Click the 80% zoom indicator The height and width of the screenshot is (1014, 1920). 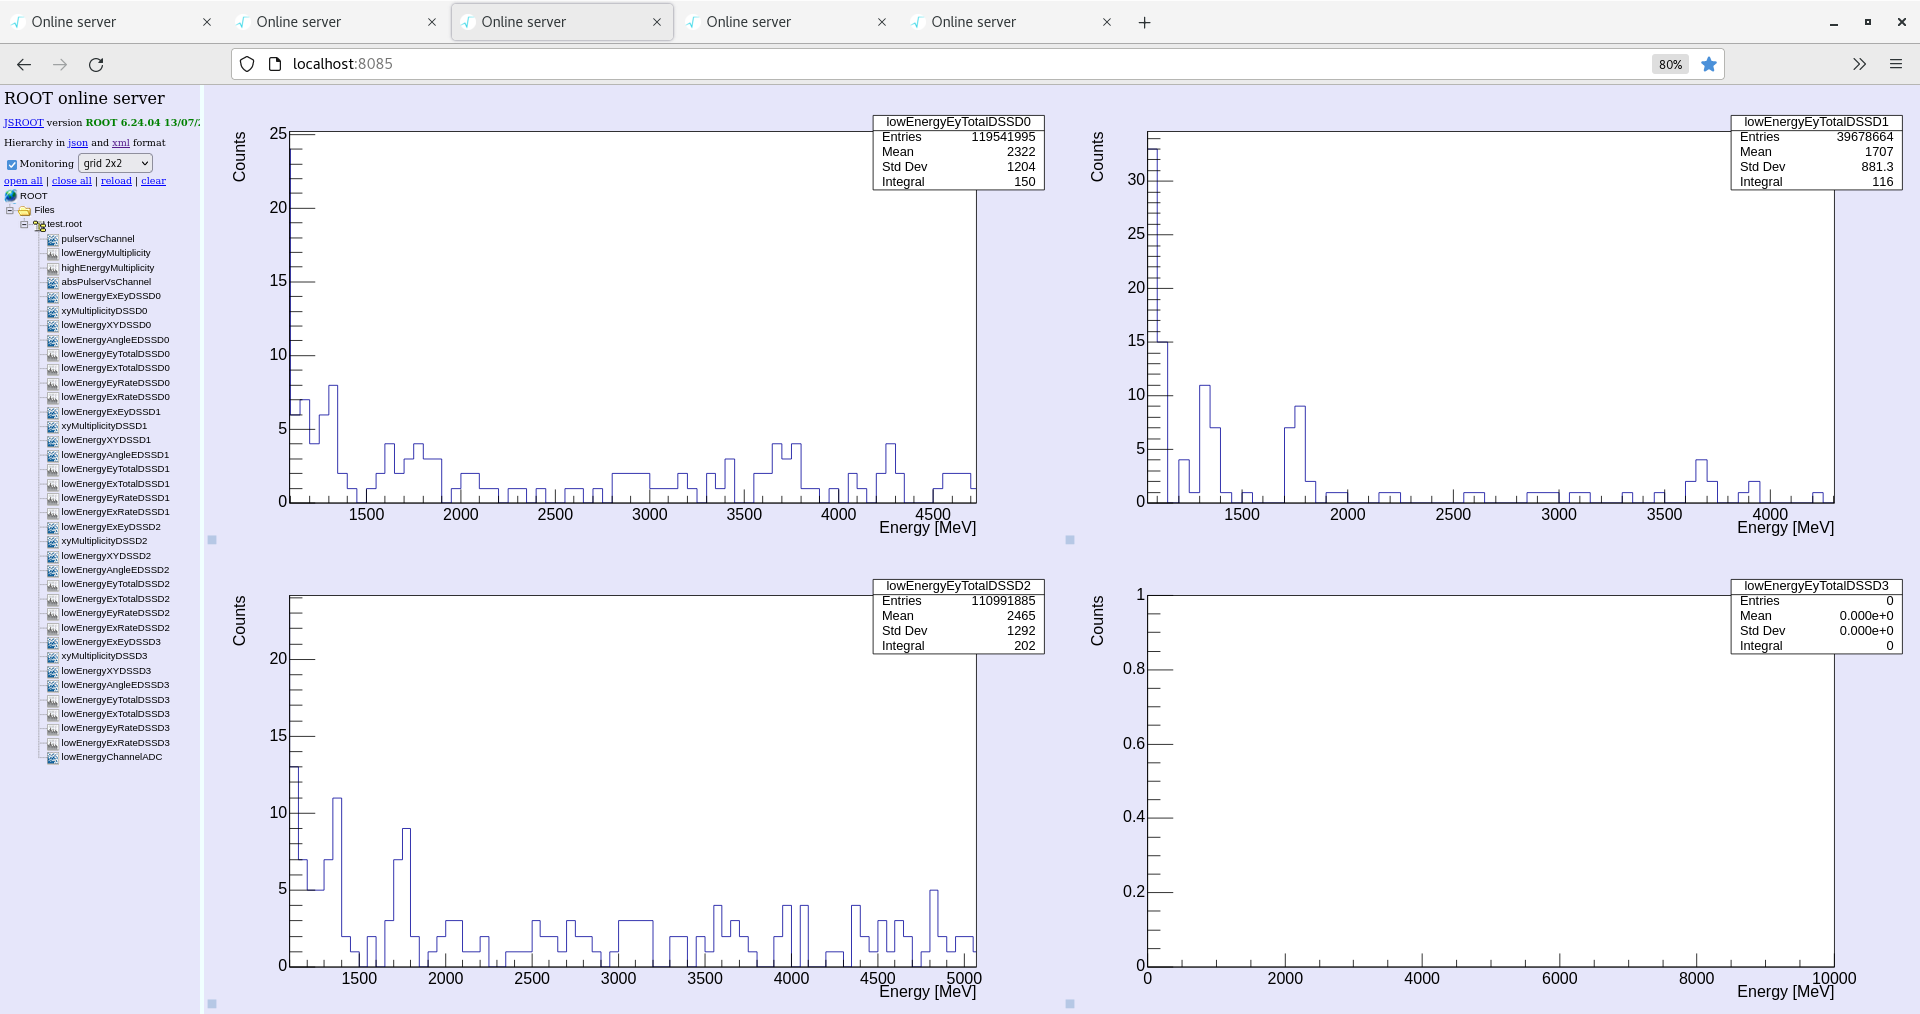(x=1668, y=64)
